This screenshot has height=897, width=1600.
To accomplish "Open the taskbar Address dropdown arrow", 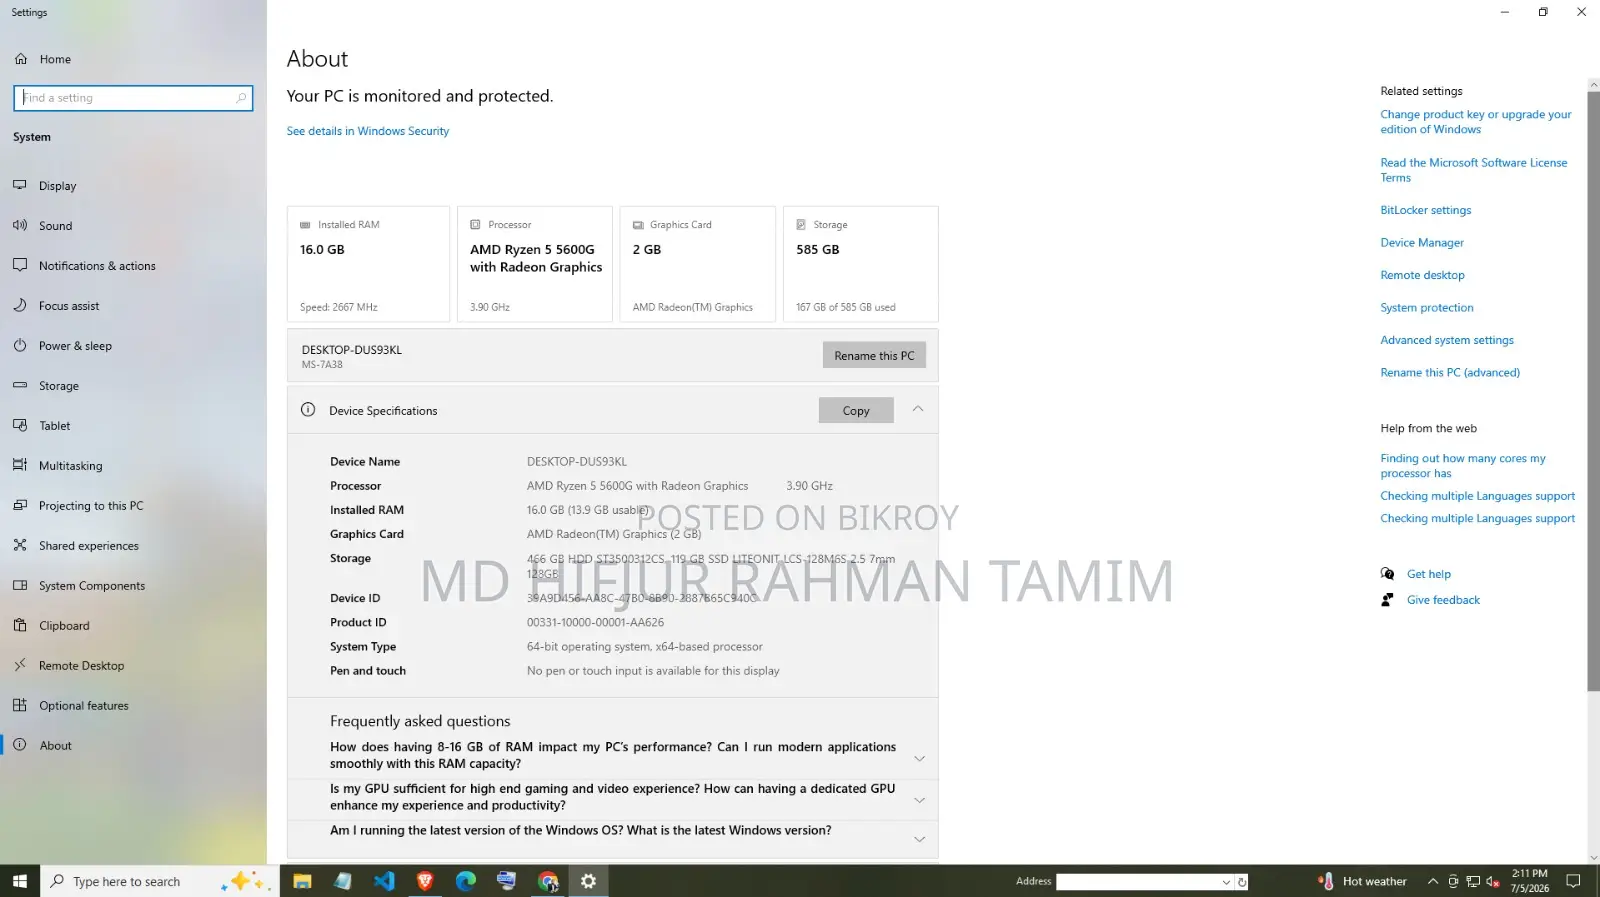I will [1226, 882].
